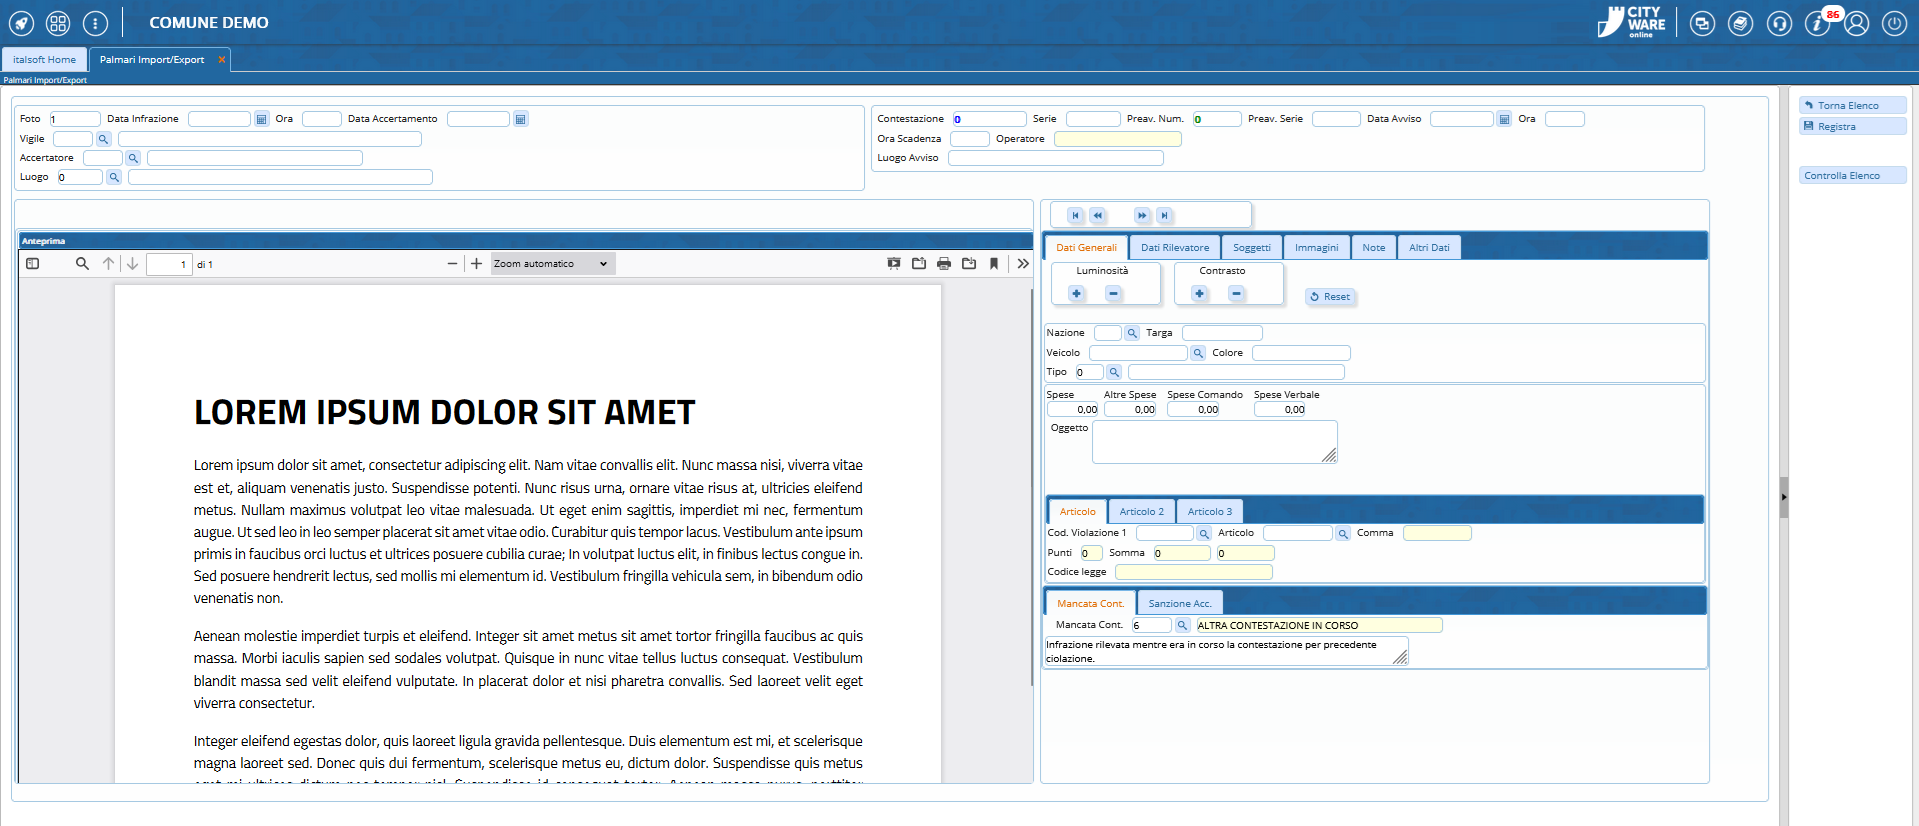
Task: Click the power logout icon
Action: [x=1894, y=24]
